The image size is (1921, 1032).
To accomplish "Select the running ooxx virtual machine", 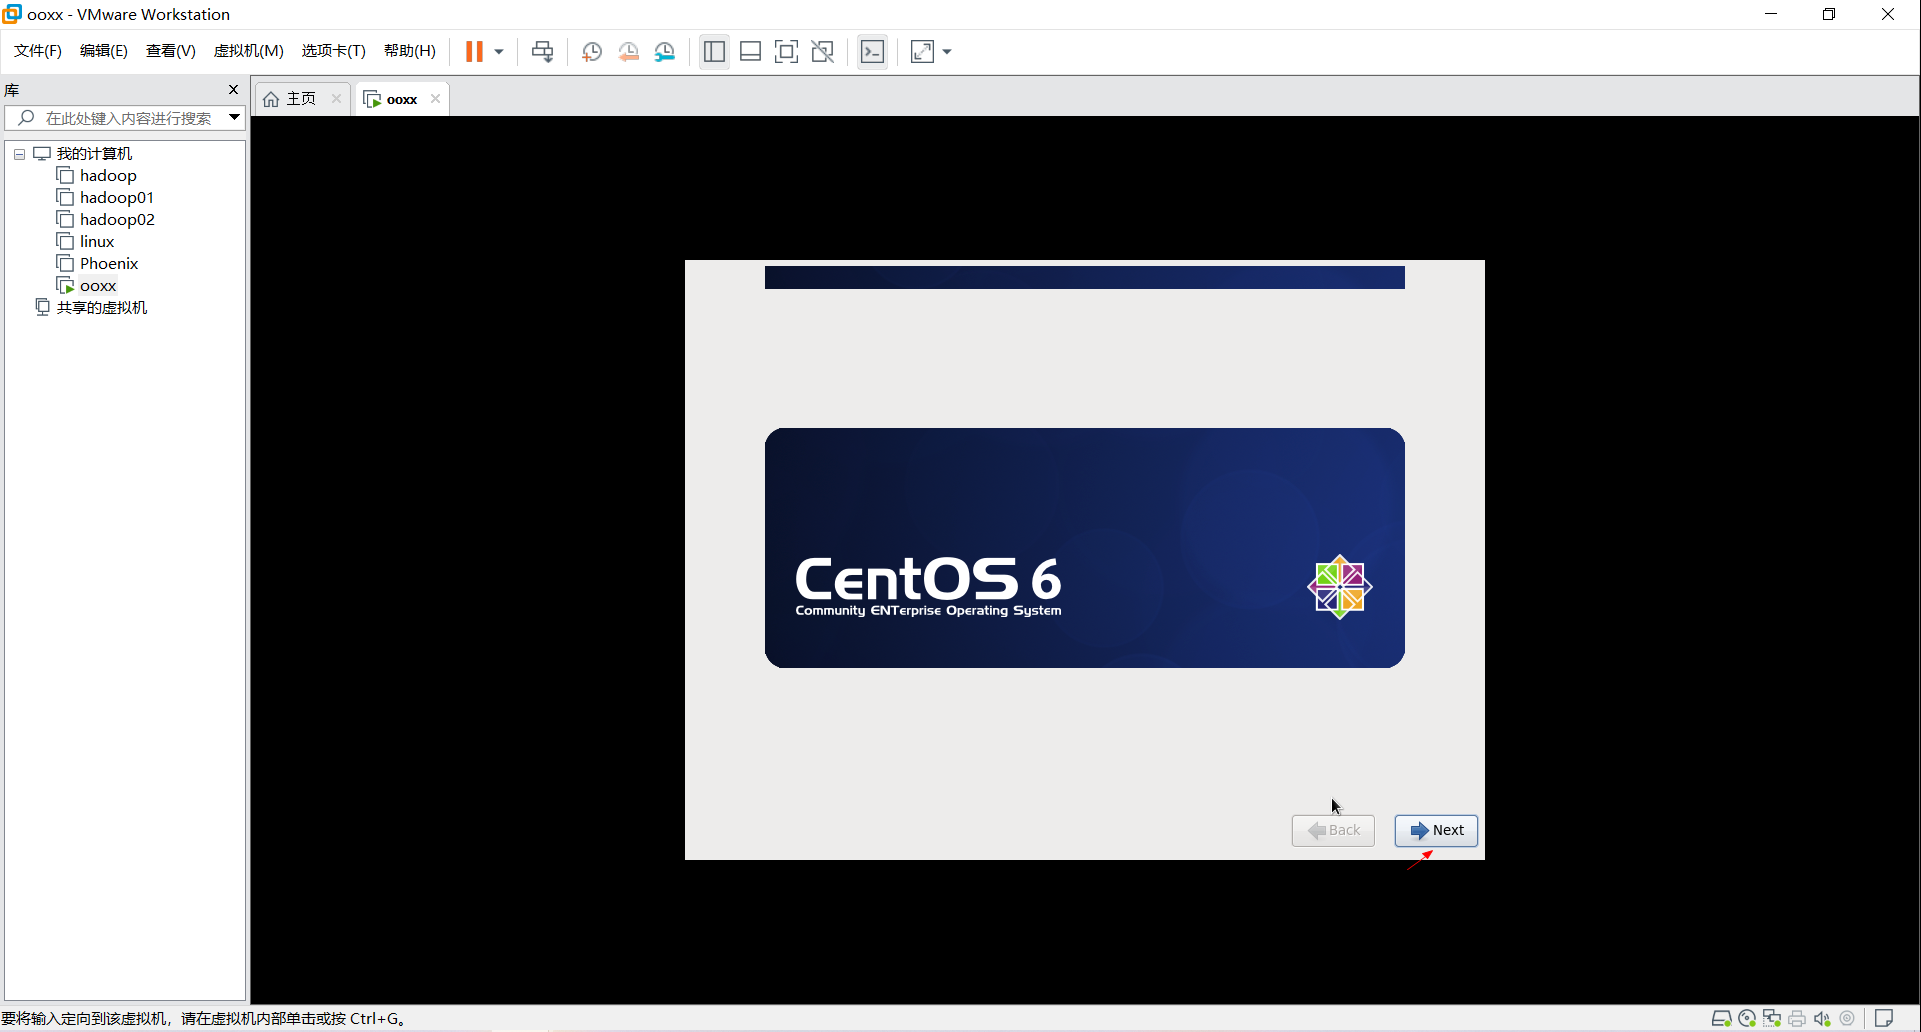I will click(x=98, y=286).
